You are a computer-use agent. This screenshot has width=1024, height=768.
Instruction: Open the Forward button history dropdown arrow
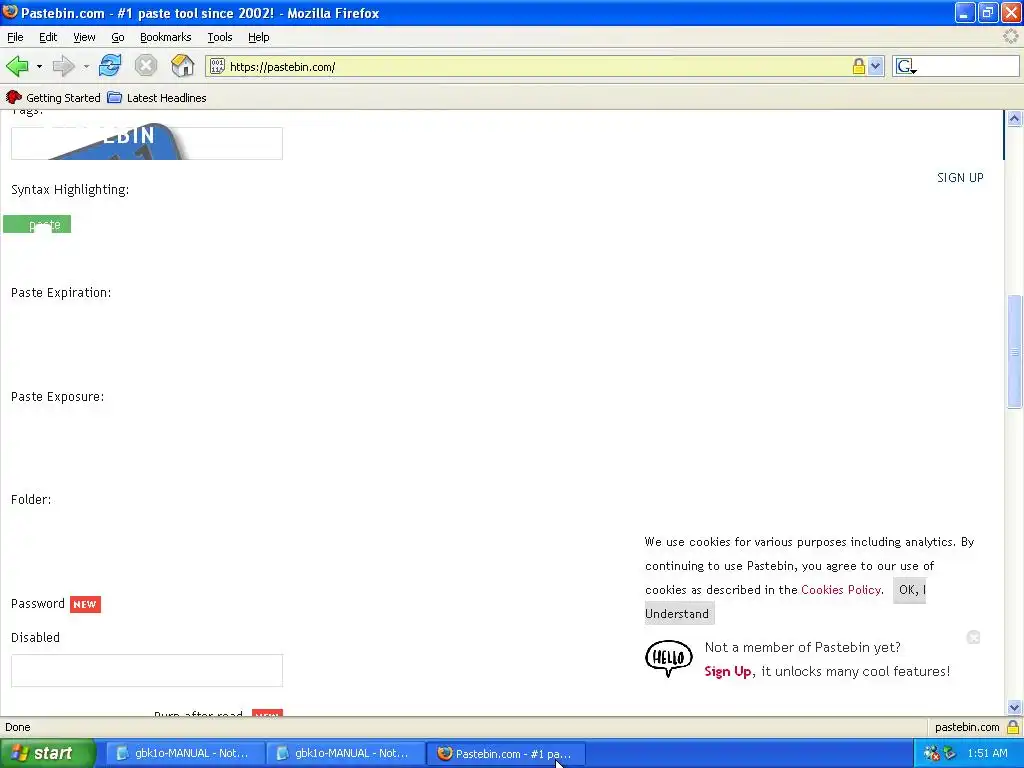click(86, 67)
